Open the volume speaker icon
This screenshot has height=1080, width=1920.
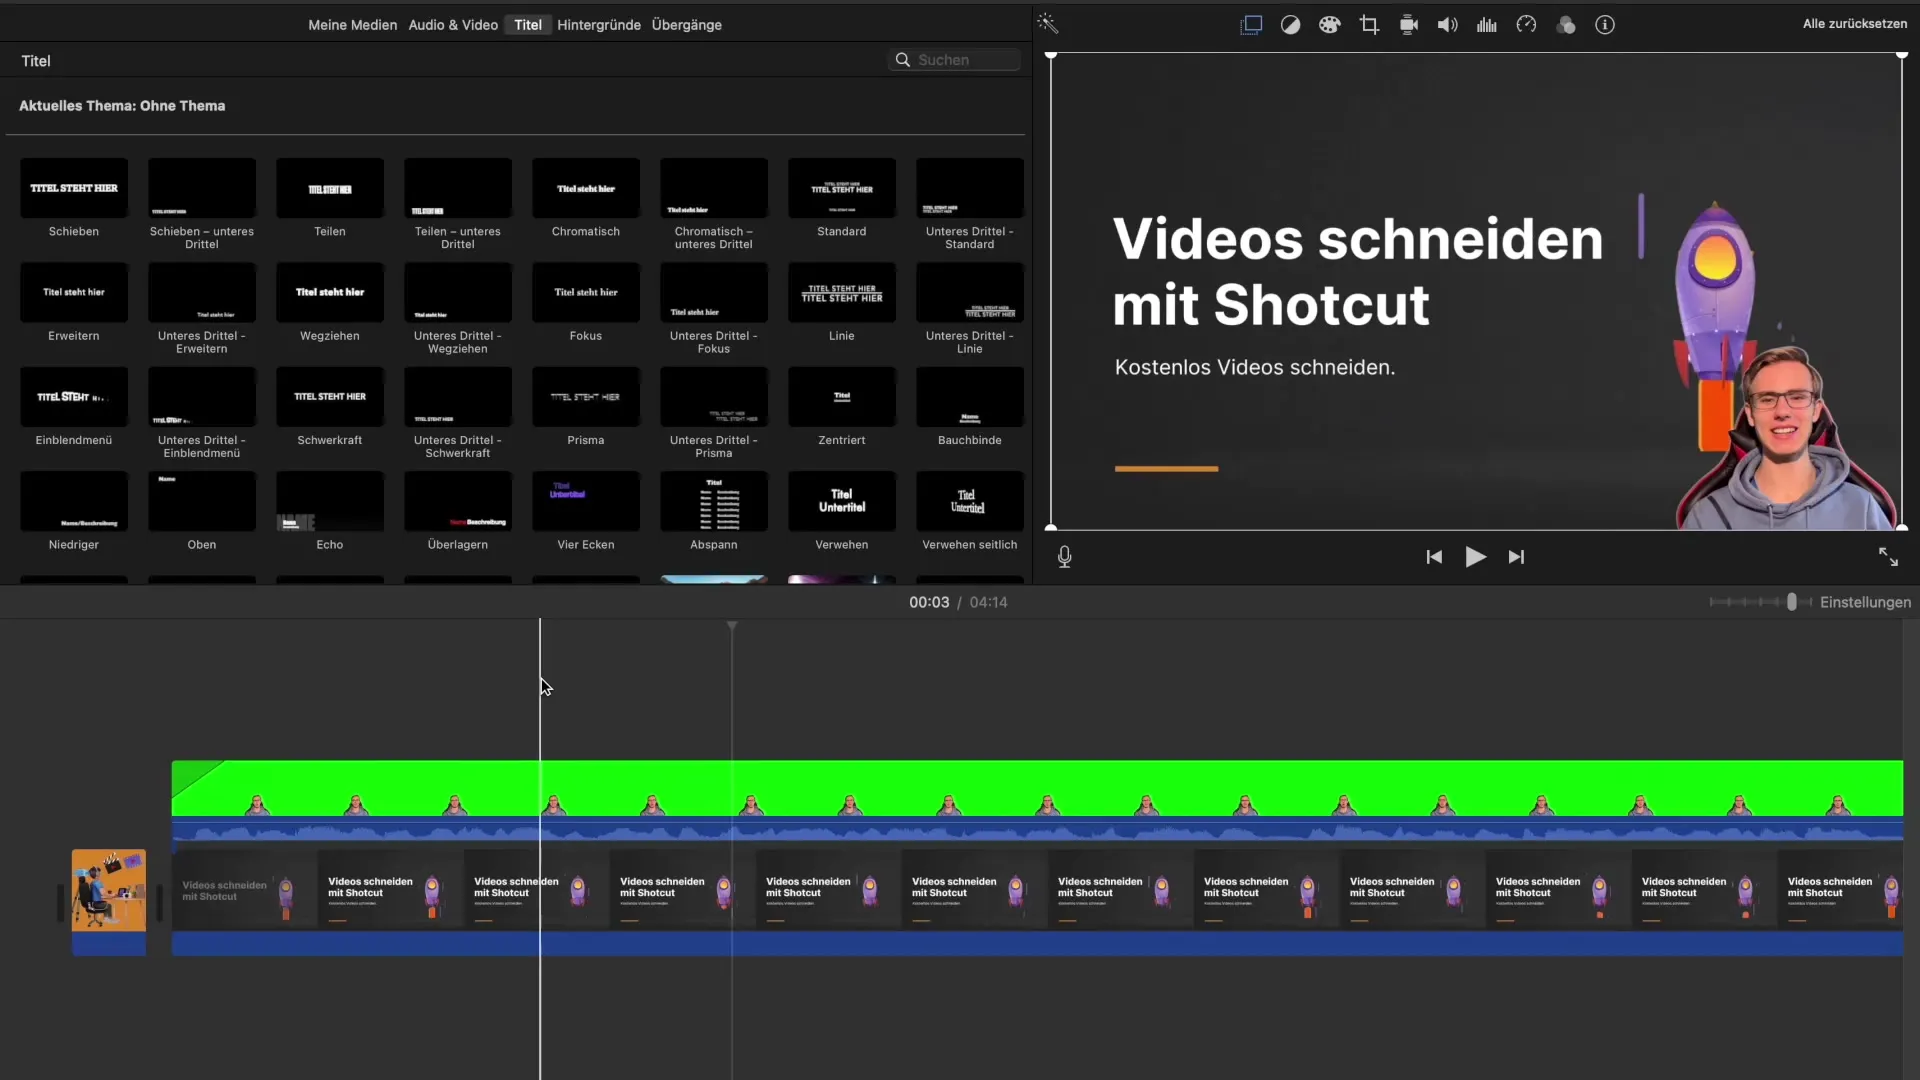[1447, 25]
